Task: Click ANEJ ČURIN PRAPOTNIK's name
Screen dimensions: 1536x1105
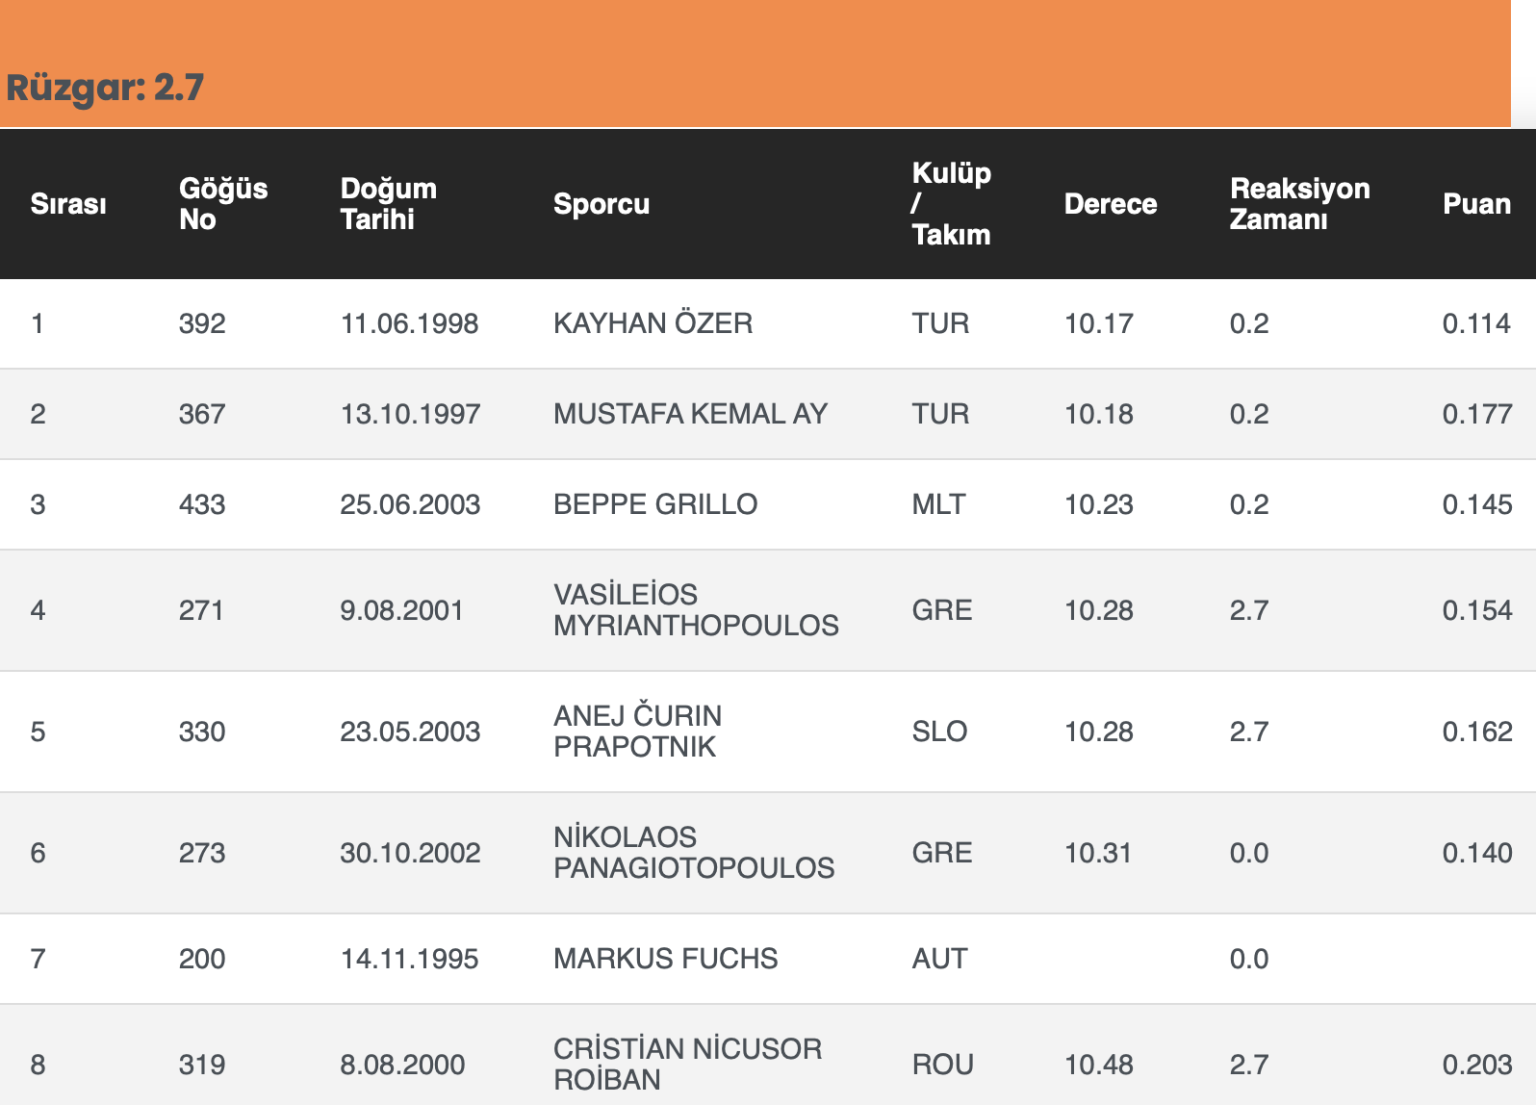Action: coord(637,731)
